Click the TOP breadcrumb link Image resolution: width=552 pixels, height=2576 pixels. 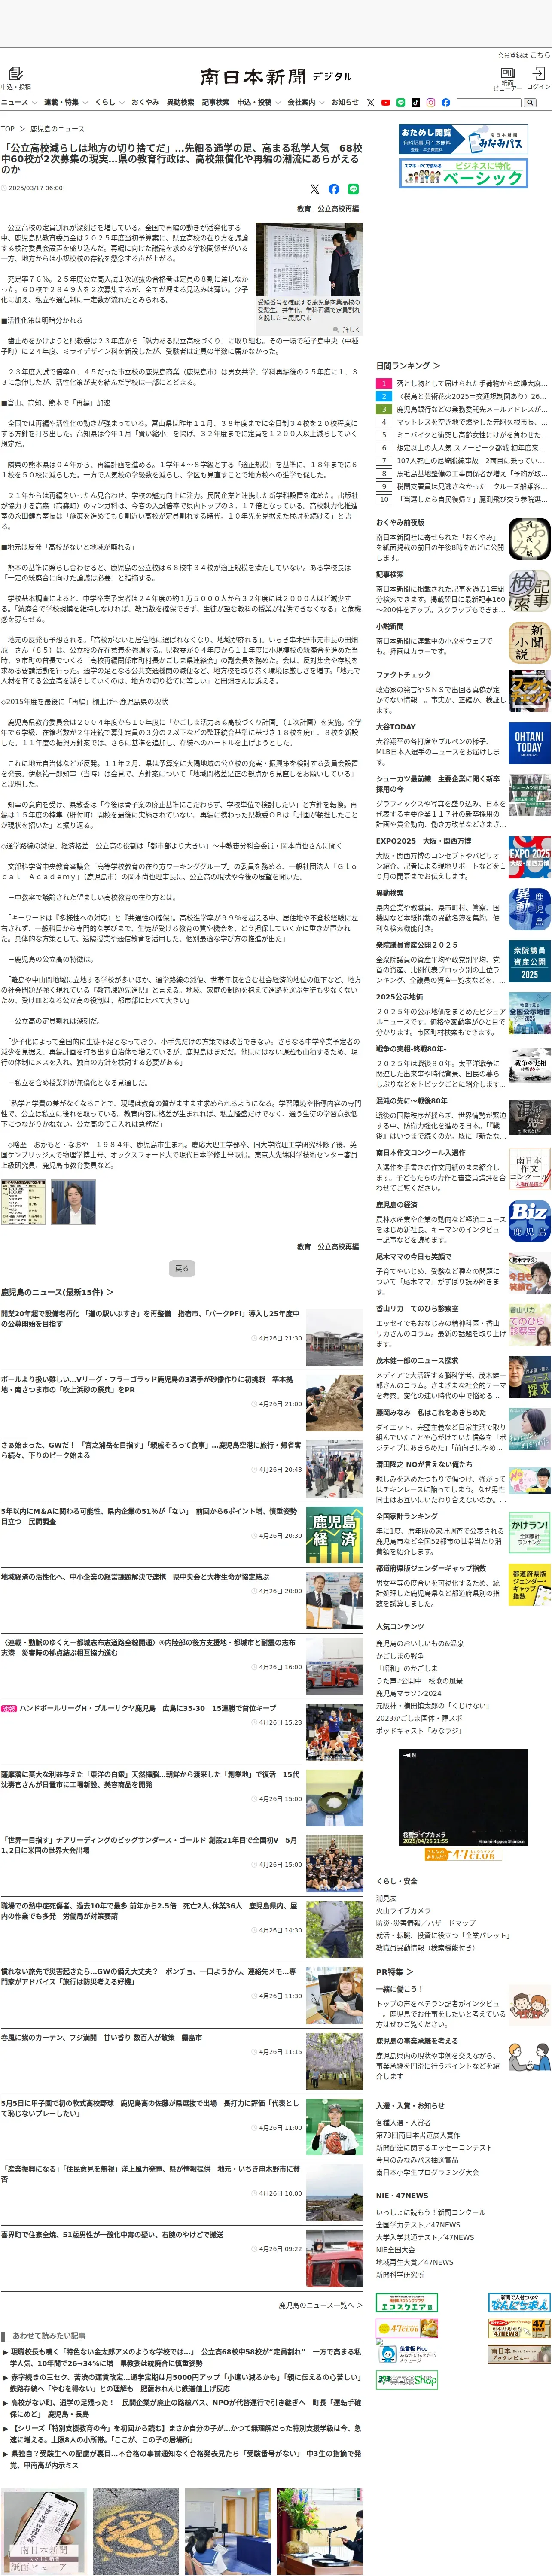tap(8, 129)
